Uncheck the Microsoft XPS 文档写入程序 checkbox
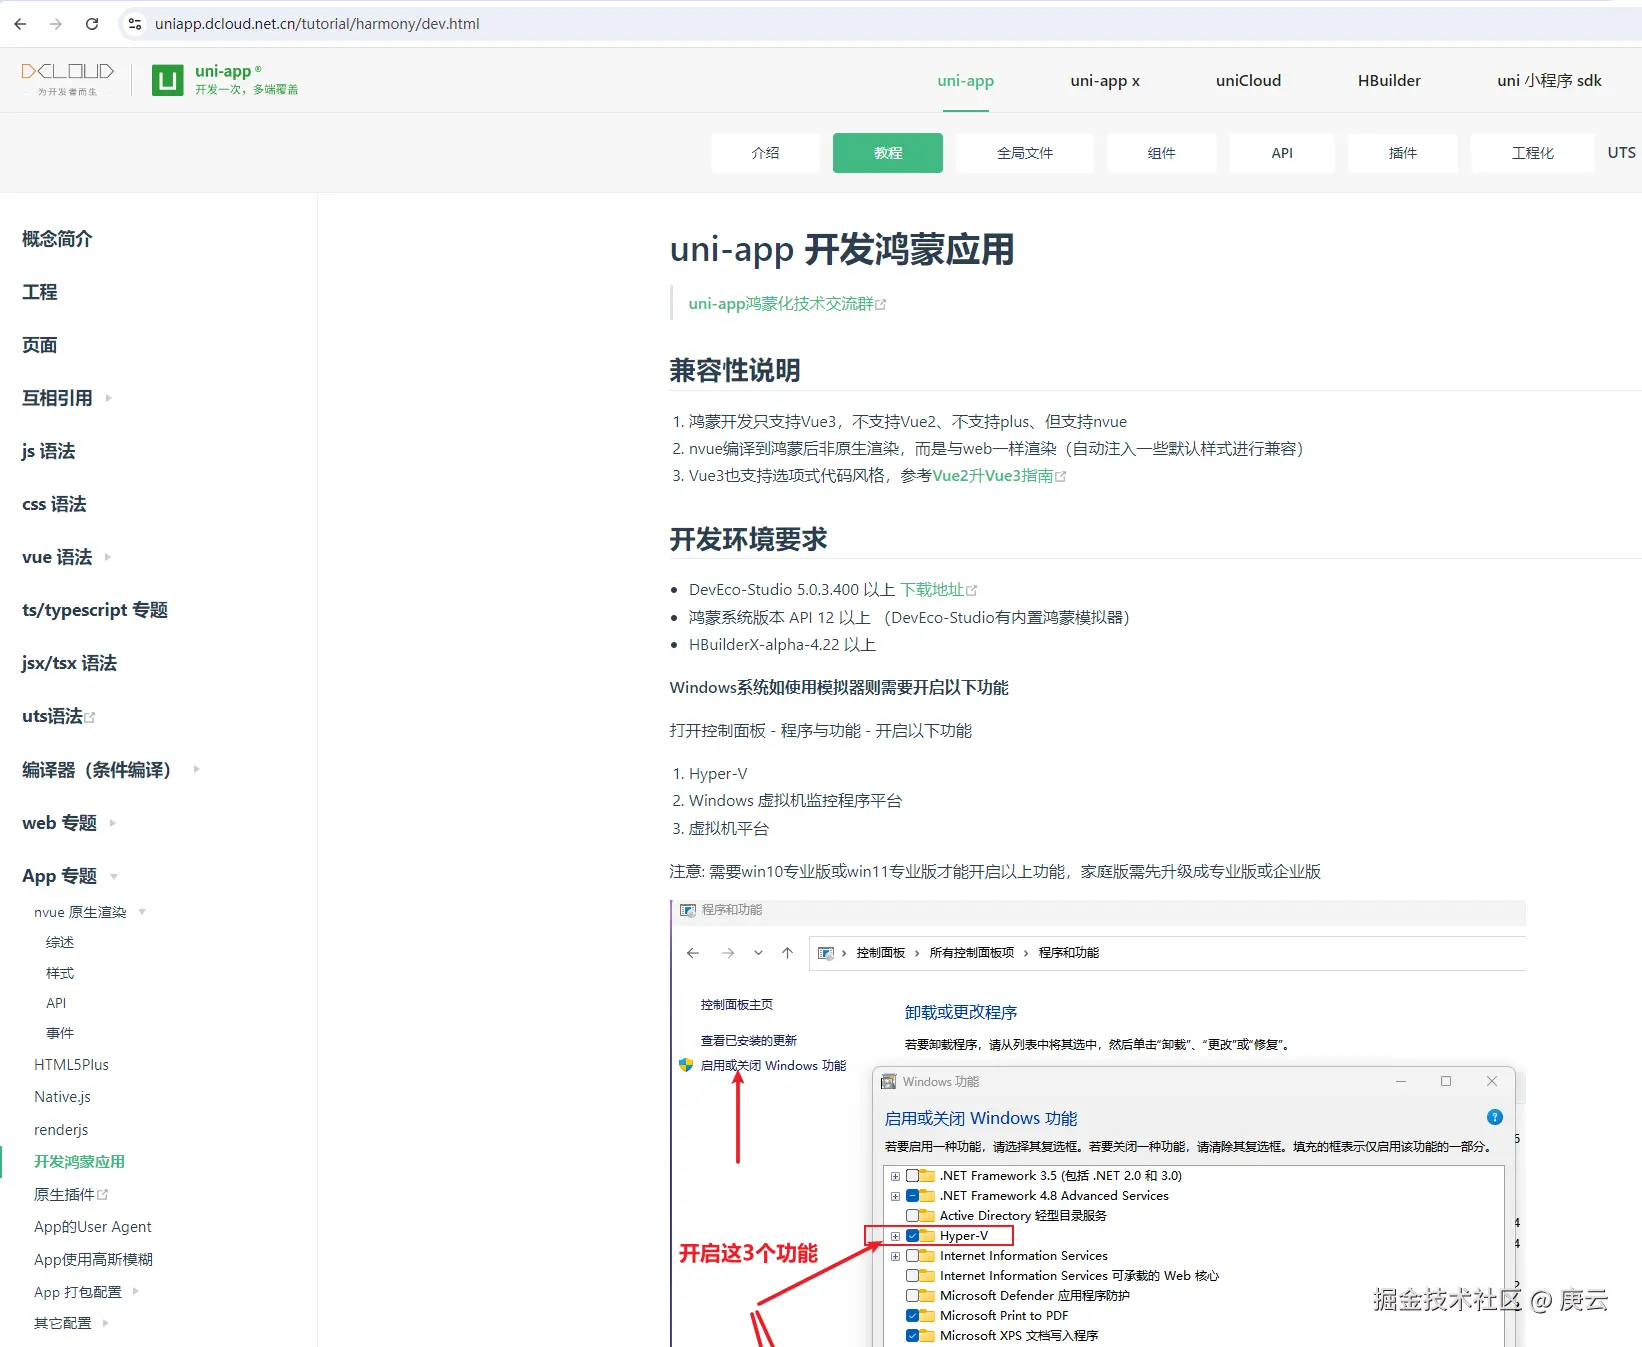The width and height of the screenshot is (1642, 1347). tap(913, 1336)
